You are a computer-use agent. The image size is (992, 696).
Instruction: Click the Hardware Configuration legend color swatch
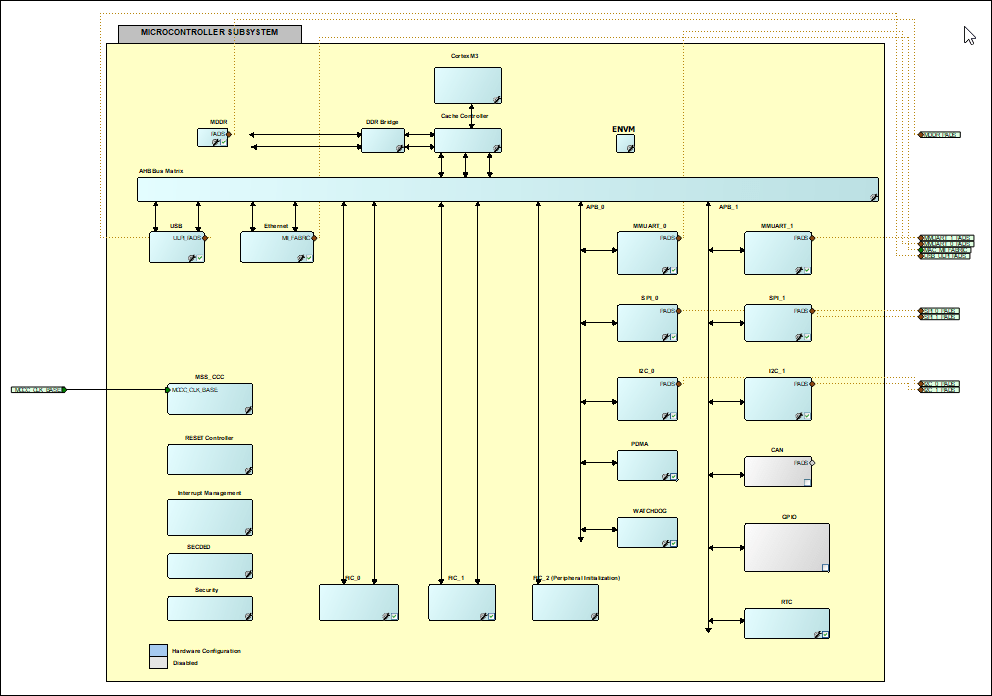158,650
